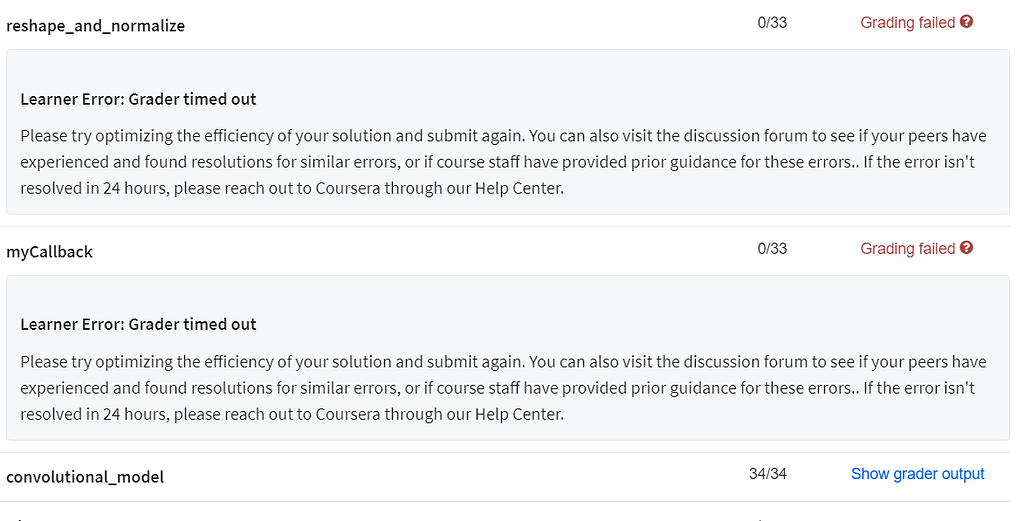This screenshot has height=521, width=1024.
Task: Click Grading failed status for reshape_and_normalize
Action: pyautogui.click(x=907, y=23)
